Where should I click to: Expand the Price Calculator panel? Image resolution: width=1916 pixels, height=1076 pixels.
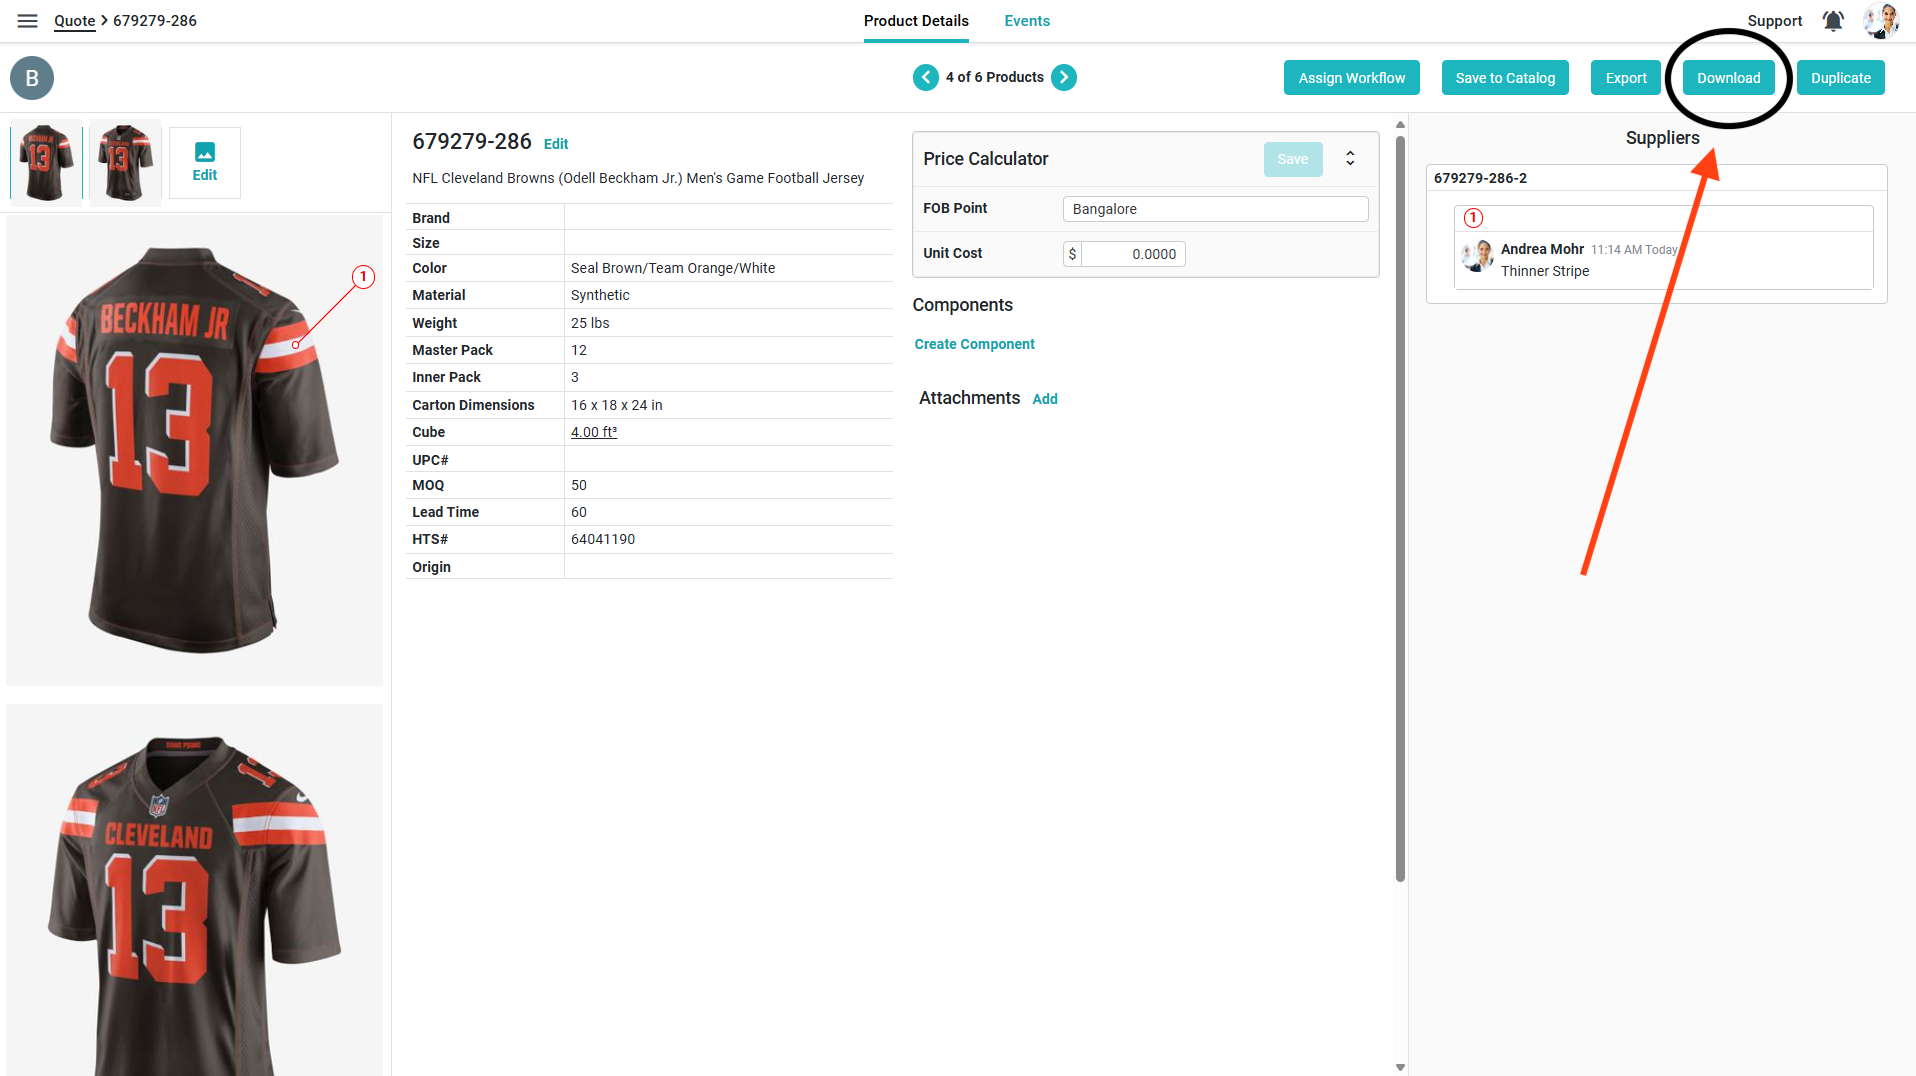(x=1350, y=159)
